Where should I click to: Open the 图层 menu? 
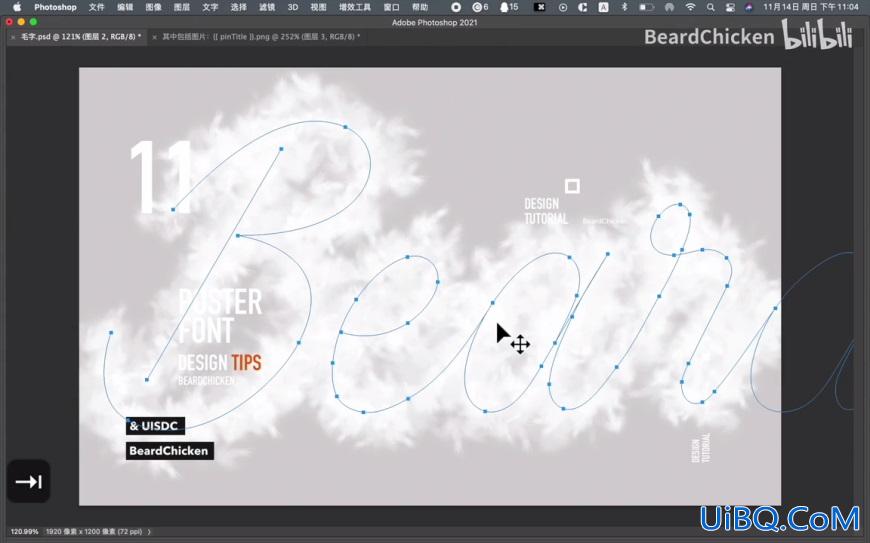click(181, 7)
